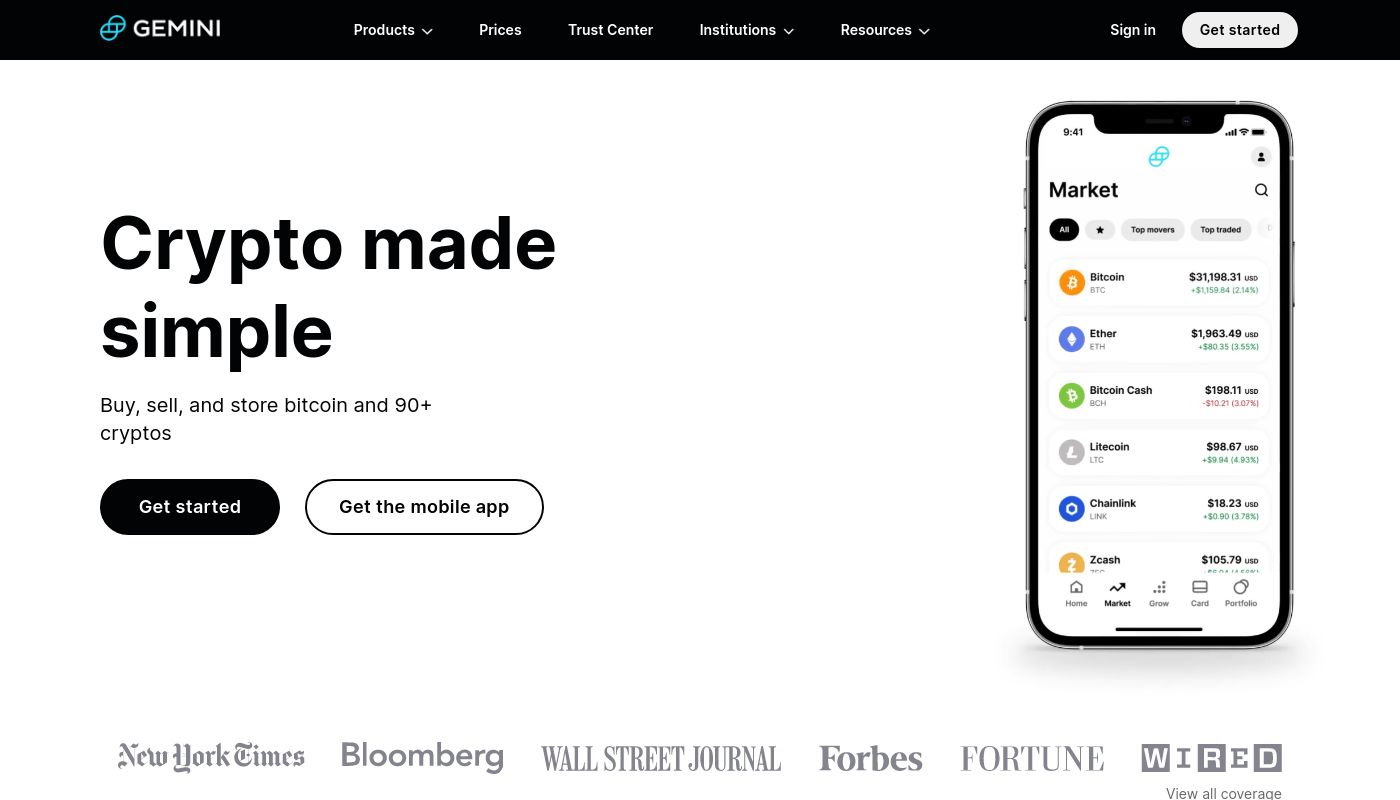Select the Top traded filter chip

pyautogui.click(x=1221, y=230)
